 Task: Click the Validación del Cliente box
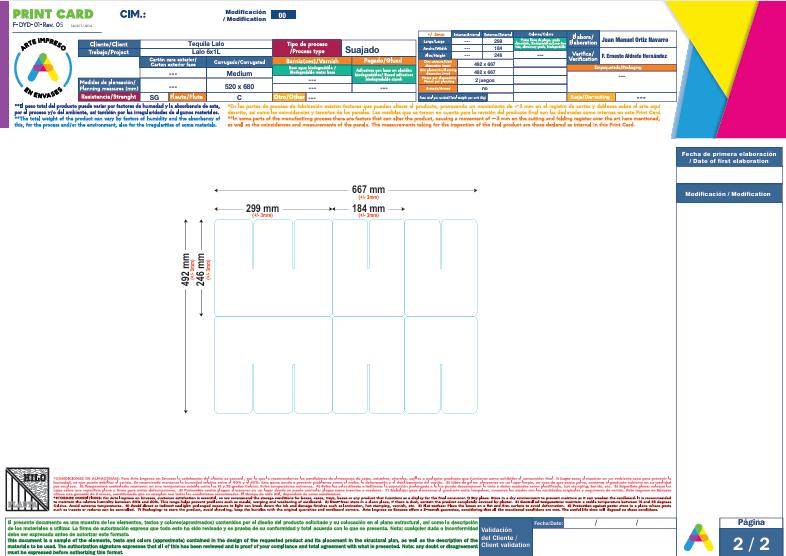tap(505, 537)
